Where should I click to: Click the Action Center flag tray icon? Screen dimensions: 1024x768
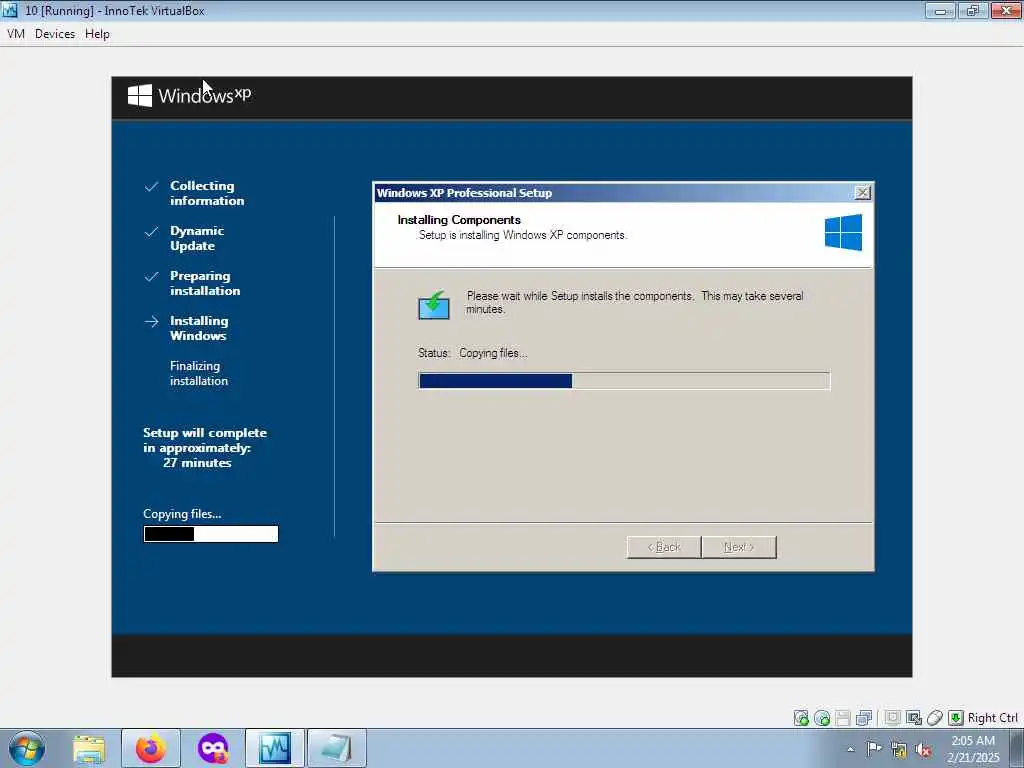click(x=874, y=749)
